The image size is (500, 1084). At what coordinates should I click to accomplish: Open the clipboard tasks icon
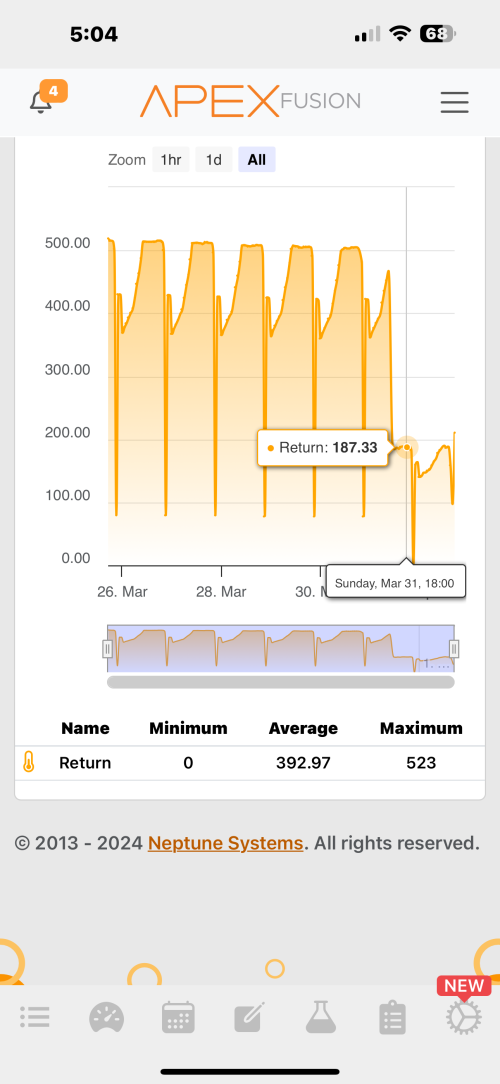pos(393,1017)
